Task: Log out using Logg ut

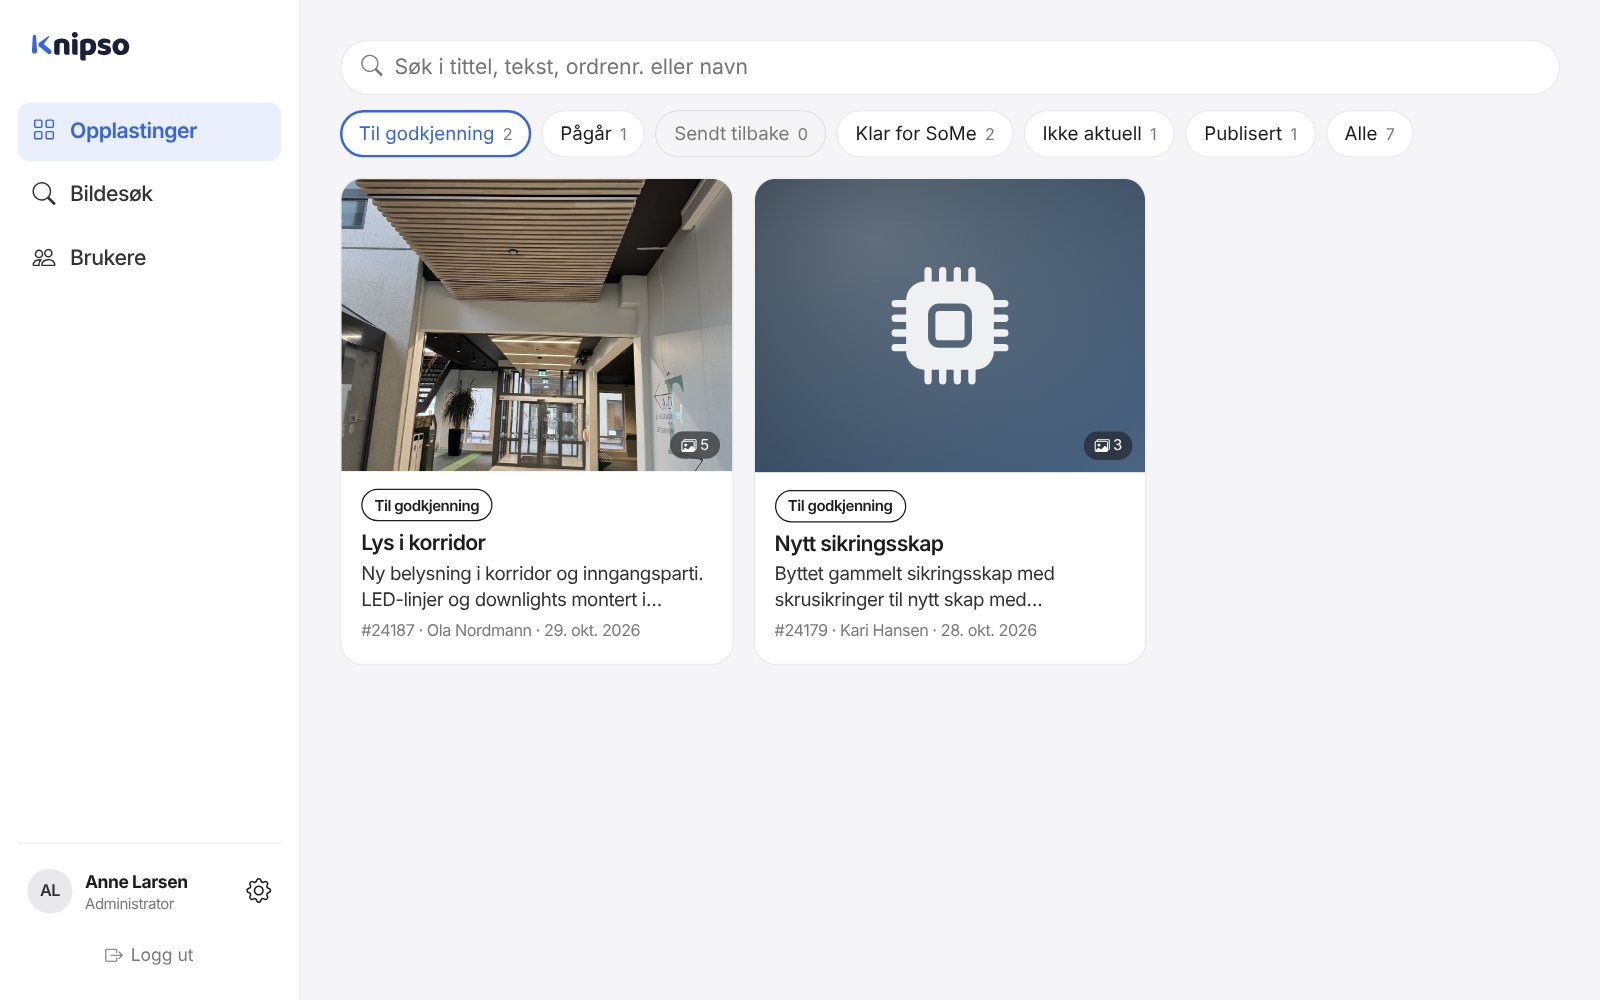Action: (149, 955)
